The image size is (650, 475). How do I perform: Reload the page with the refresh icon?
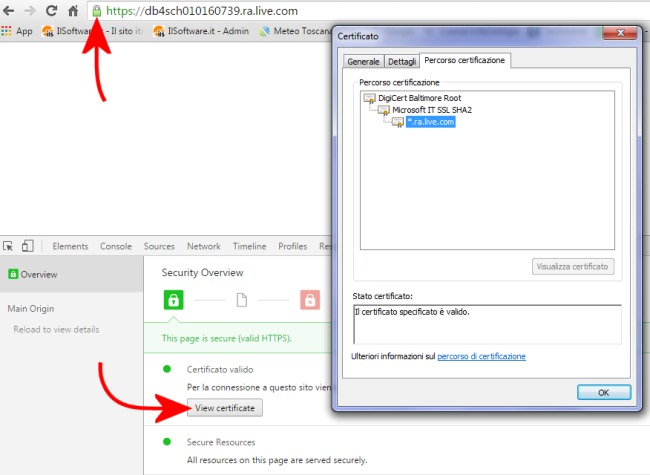51,11
